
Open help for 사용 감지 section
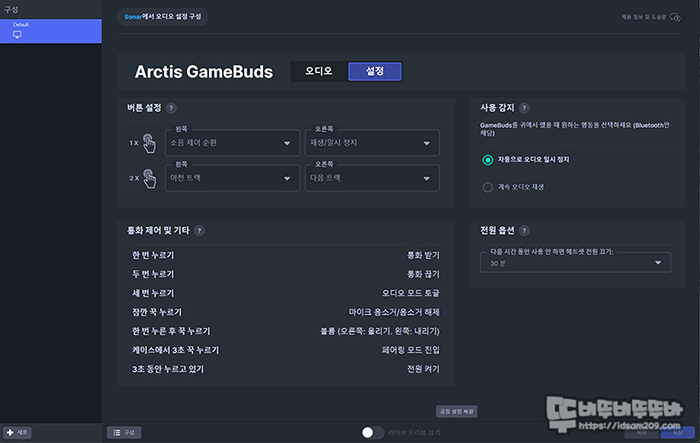pyautogui.click(x=525, y=108)
